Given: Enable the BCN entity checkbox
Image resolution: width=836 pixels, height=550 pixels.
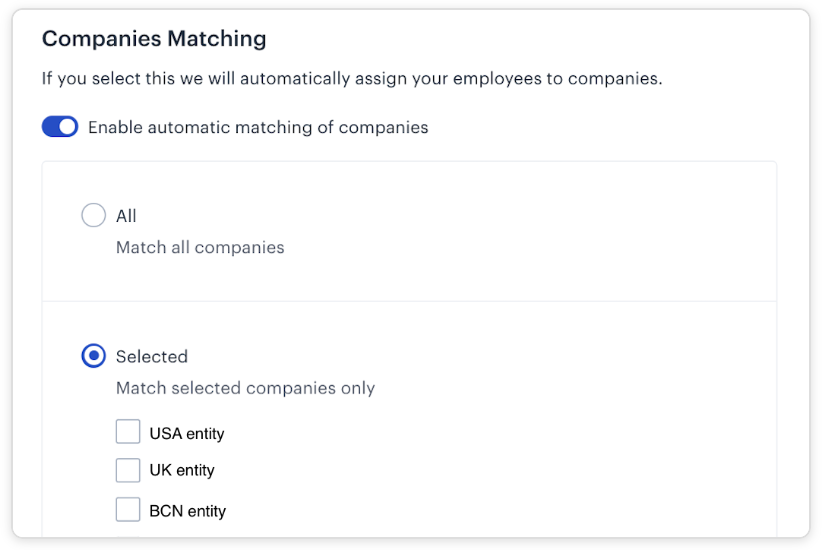Looking at the screenshot, I should [x=128, y=510].
